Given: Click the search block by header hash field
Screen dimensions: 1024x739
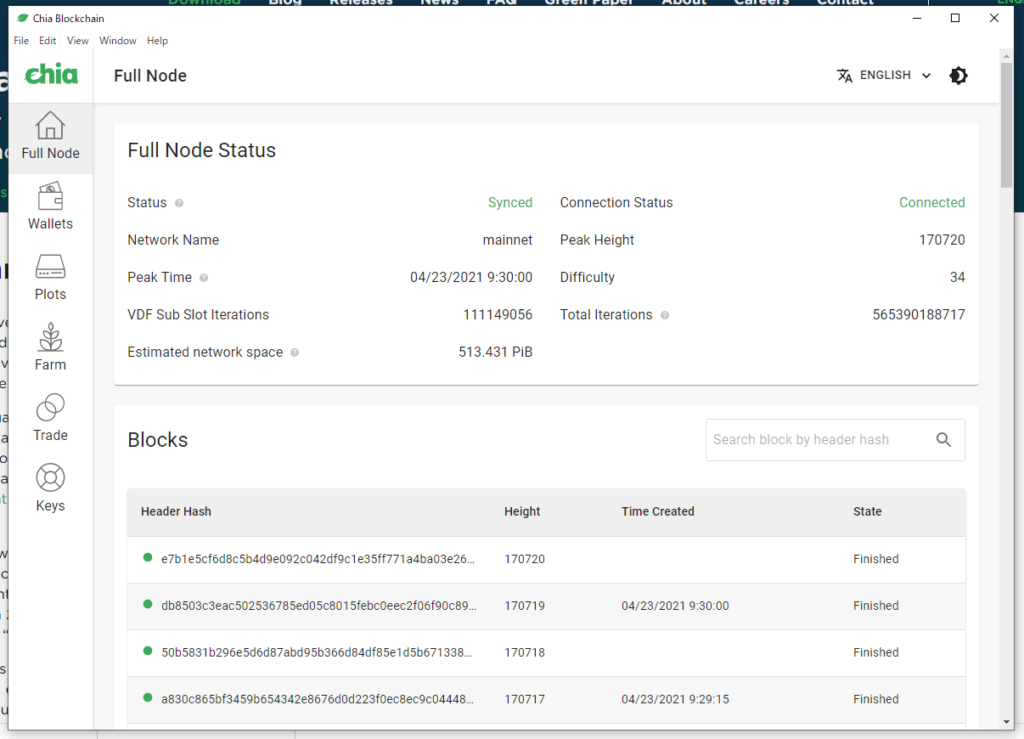Looking at the screenshot, I should (816, 440).
